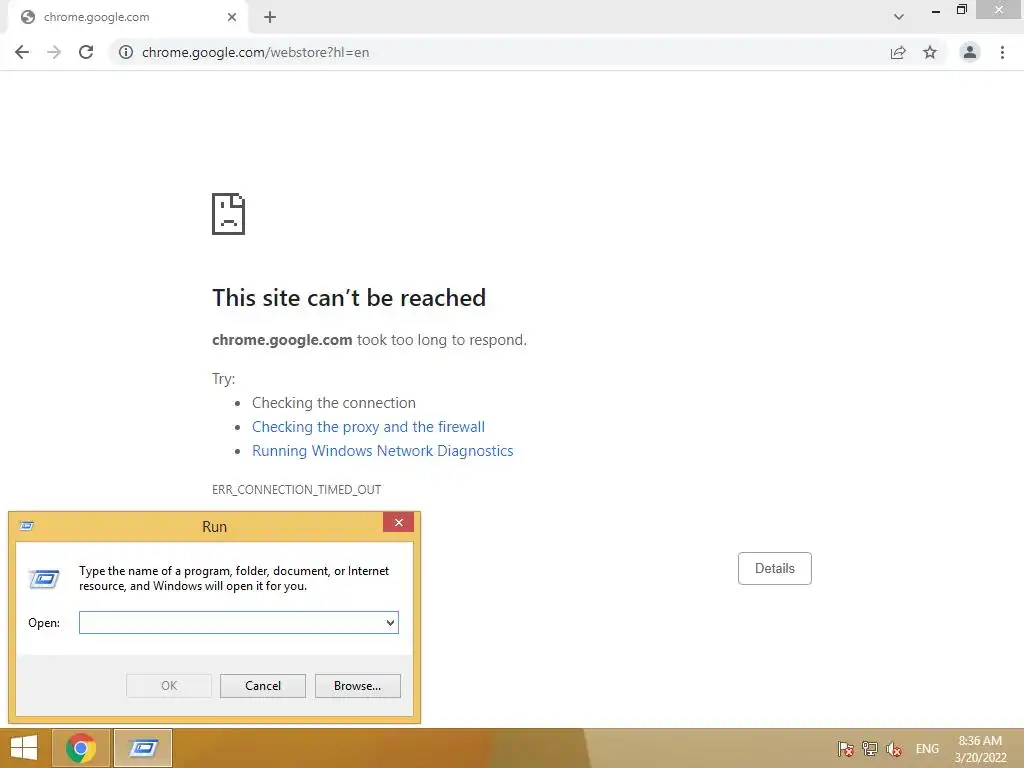
Task: Run Windows Network Diagnostics link
Action: (383, 451)
